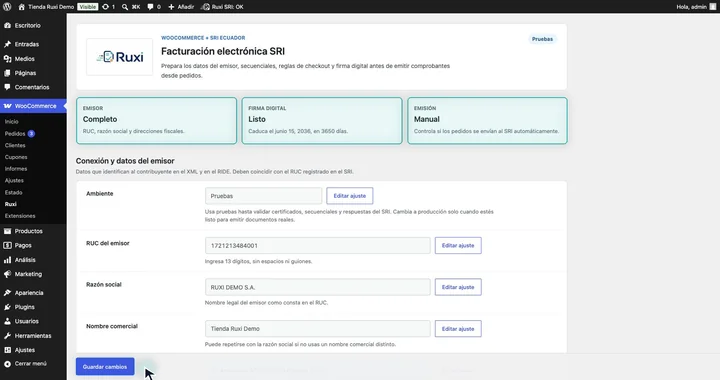Image resolution: width=720 pixels, height=380 pixels.
Task: Open the WordPress logo menu
Action: click(x=7, y=7)
